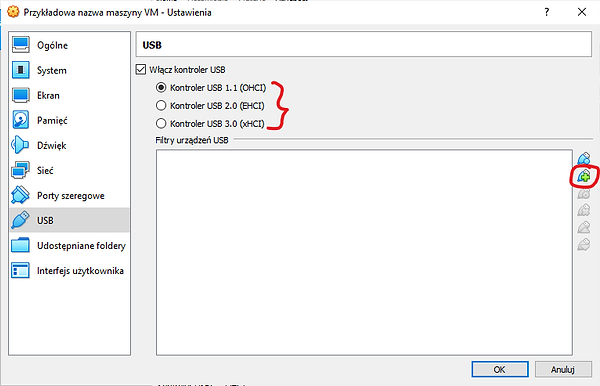Toggle the Włącz kontroler USB checkbox
Viewport: 600px width, 386px height.
(x=141, y=70)
